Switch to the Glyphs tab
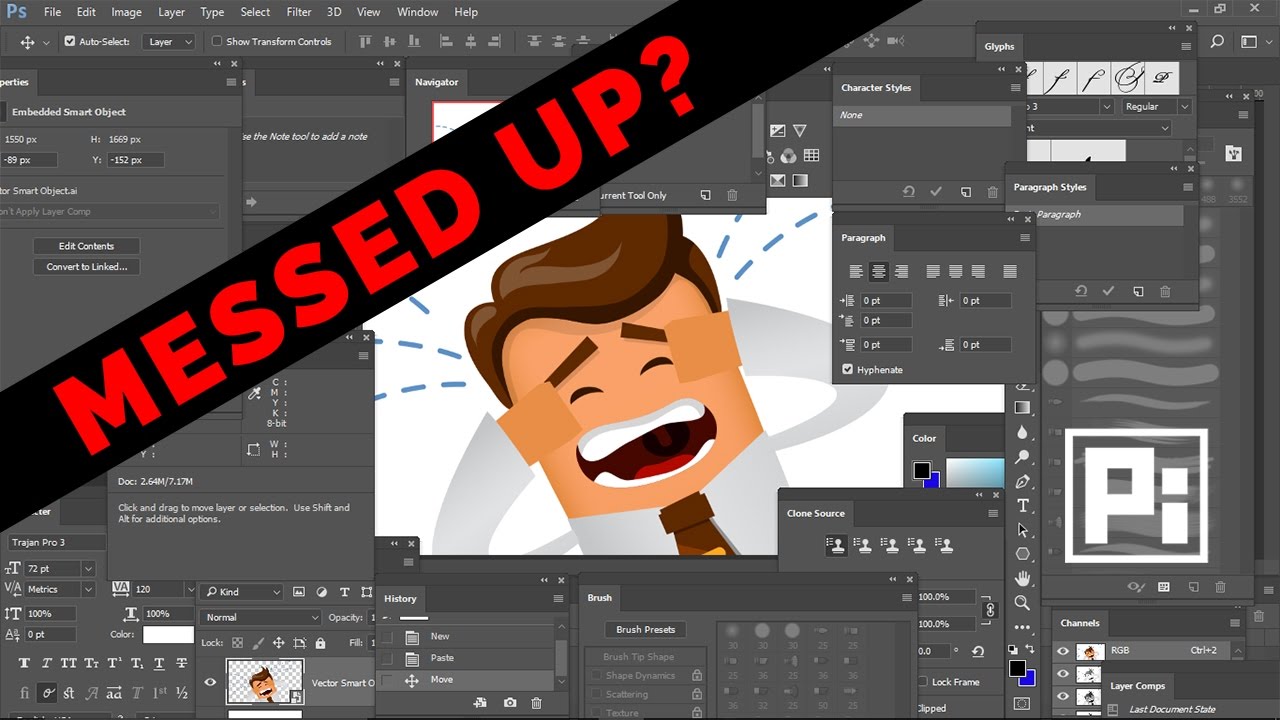 coord(999,46)
